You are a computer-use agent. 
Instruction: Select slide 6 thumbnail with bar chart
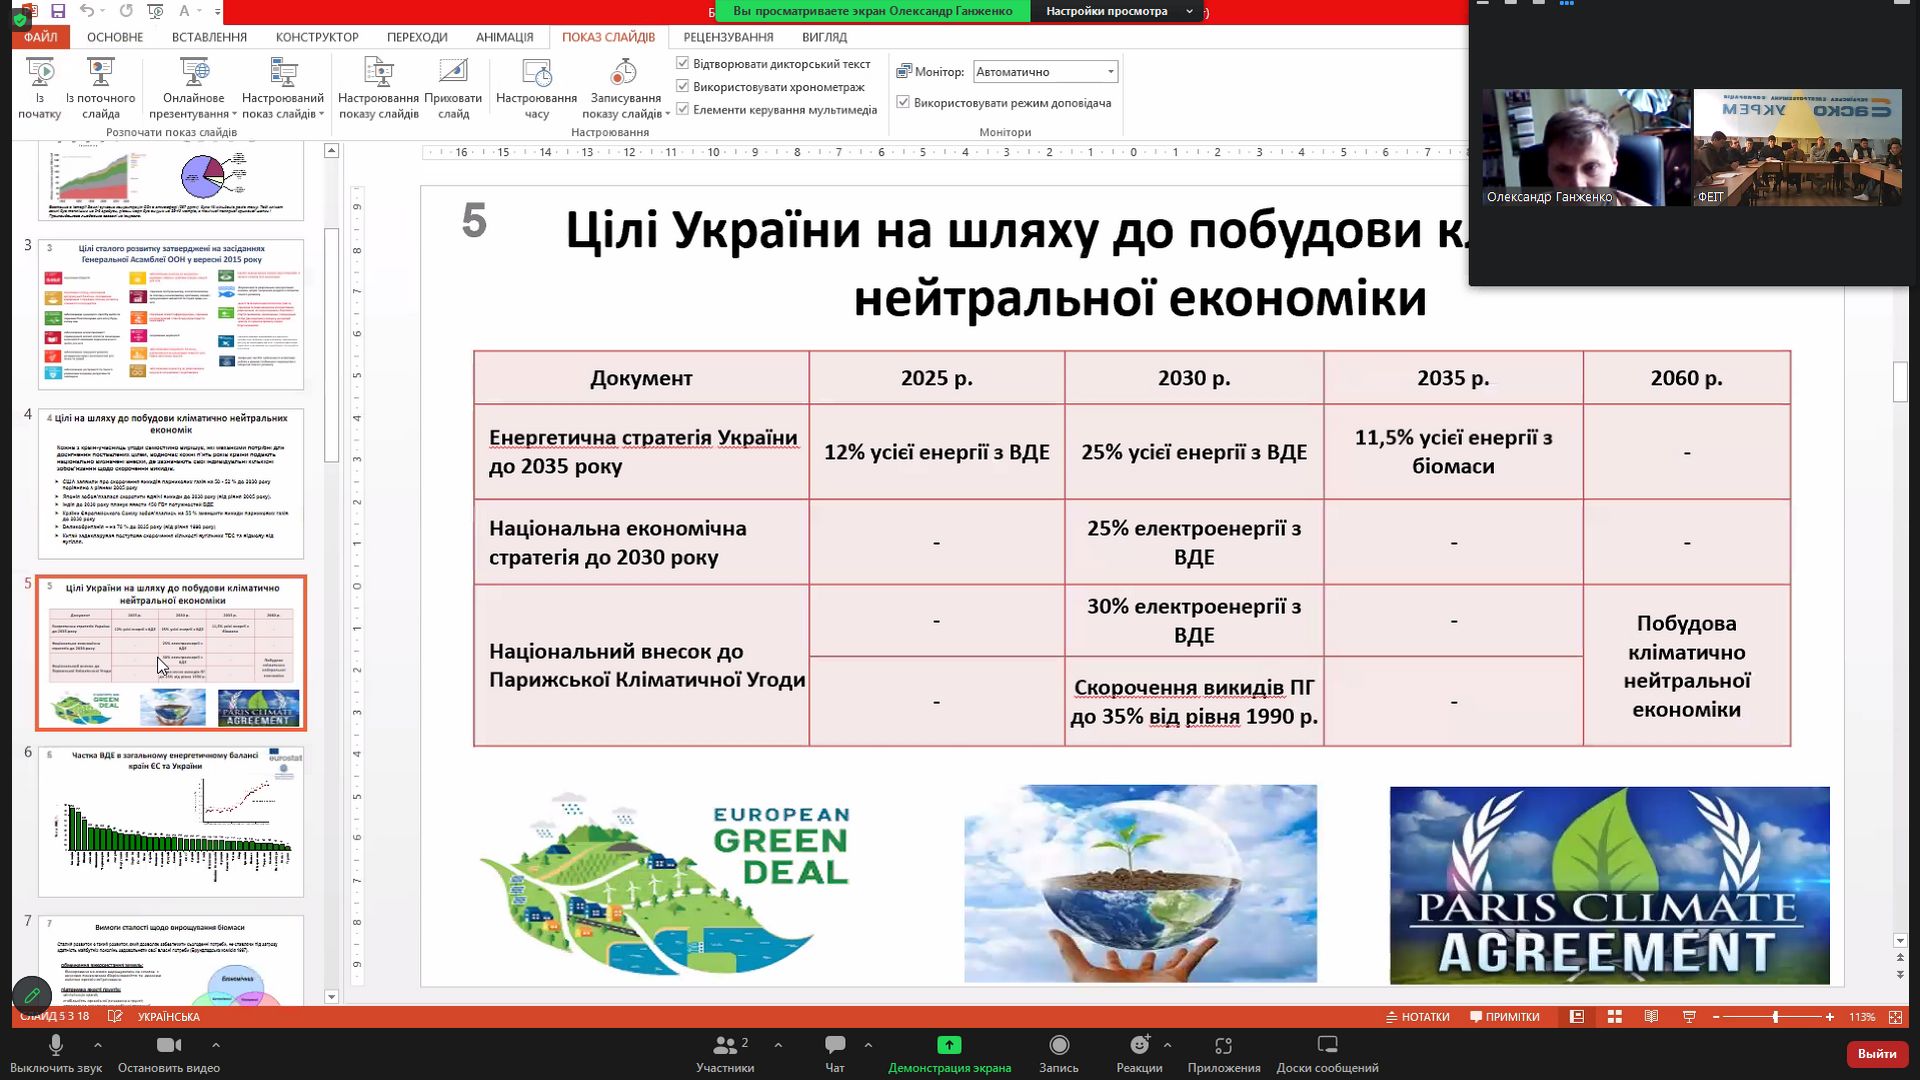click(171, 821)
